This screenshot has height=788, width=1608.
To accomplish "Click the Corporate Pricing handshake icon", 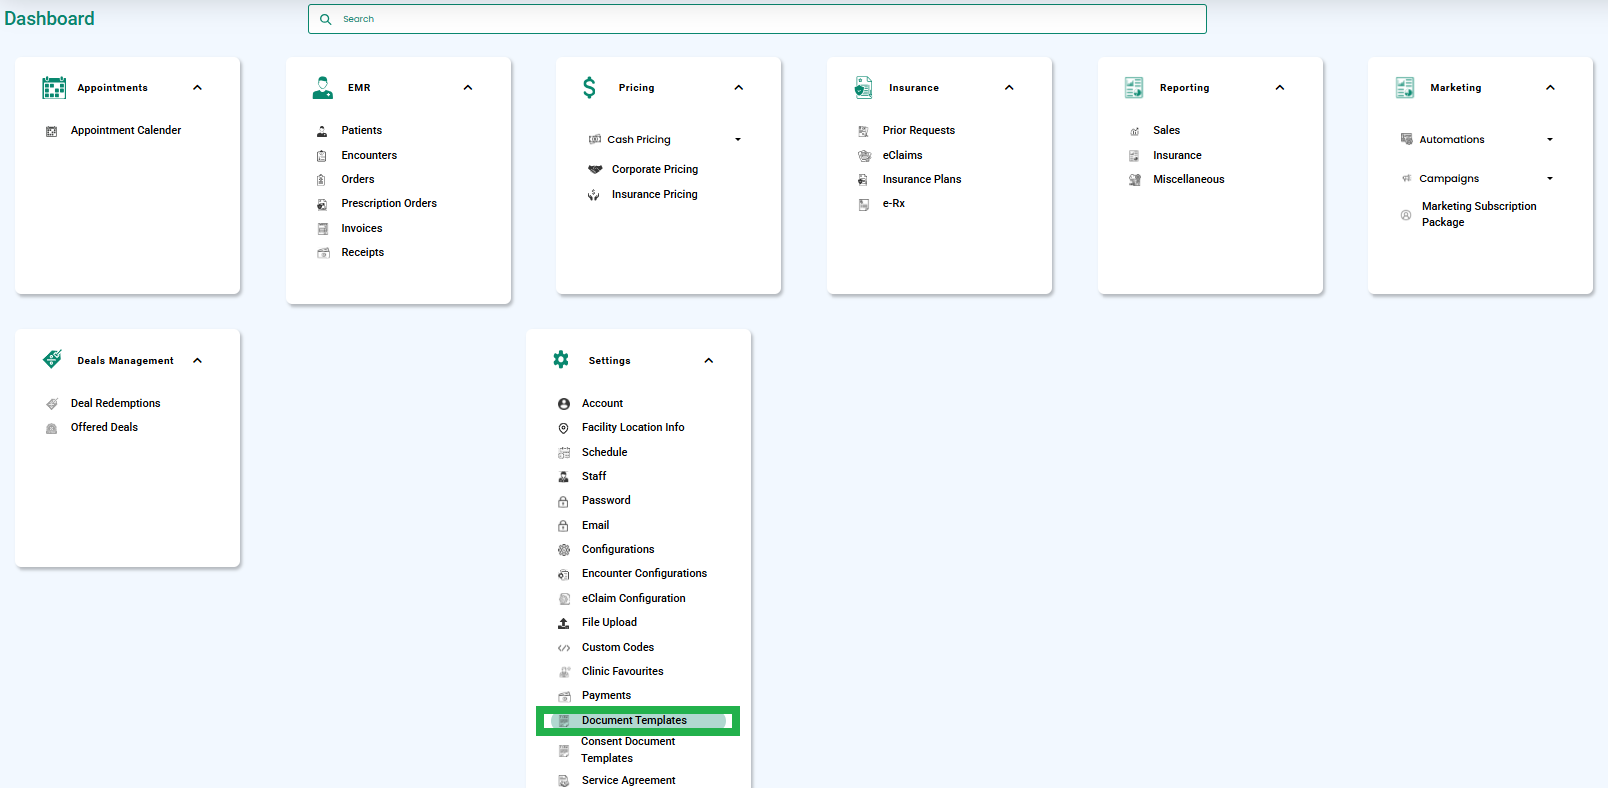I will coord(595,170).
